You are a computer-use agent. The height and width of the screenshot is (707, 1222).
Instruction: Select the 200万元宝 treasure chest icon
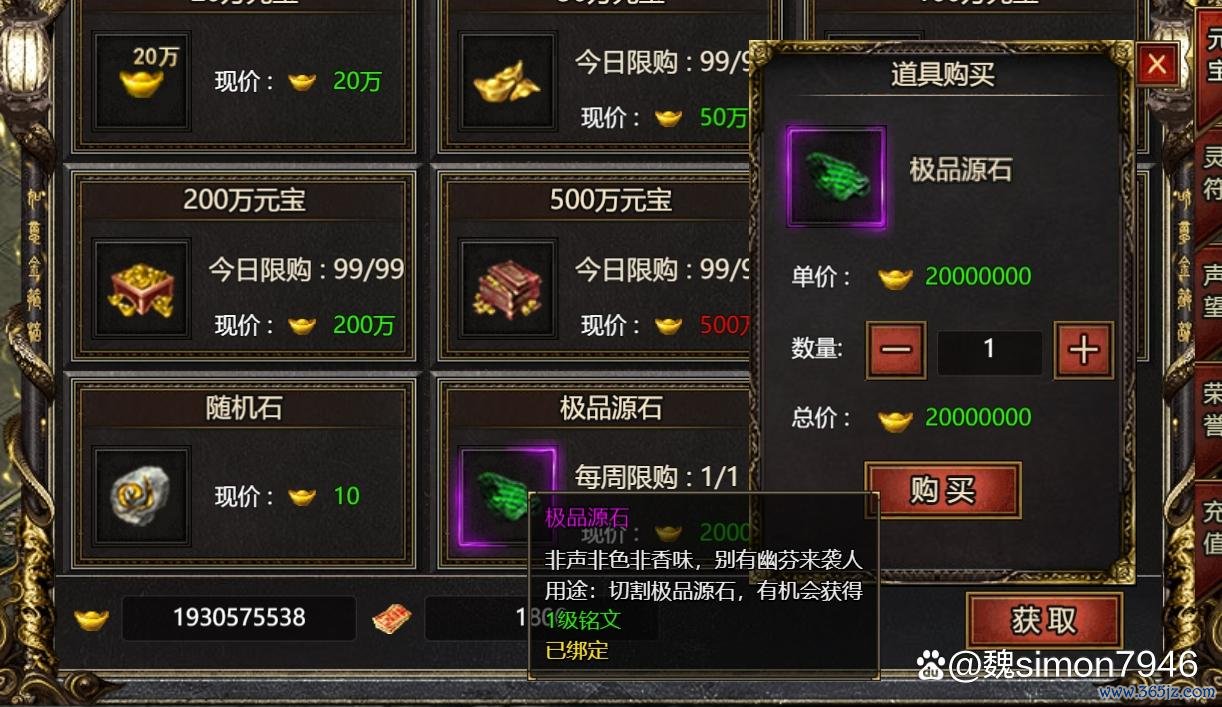coord(141,288)
